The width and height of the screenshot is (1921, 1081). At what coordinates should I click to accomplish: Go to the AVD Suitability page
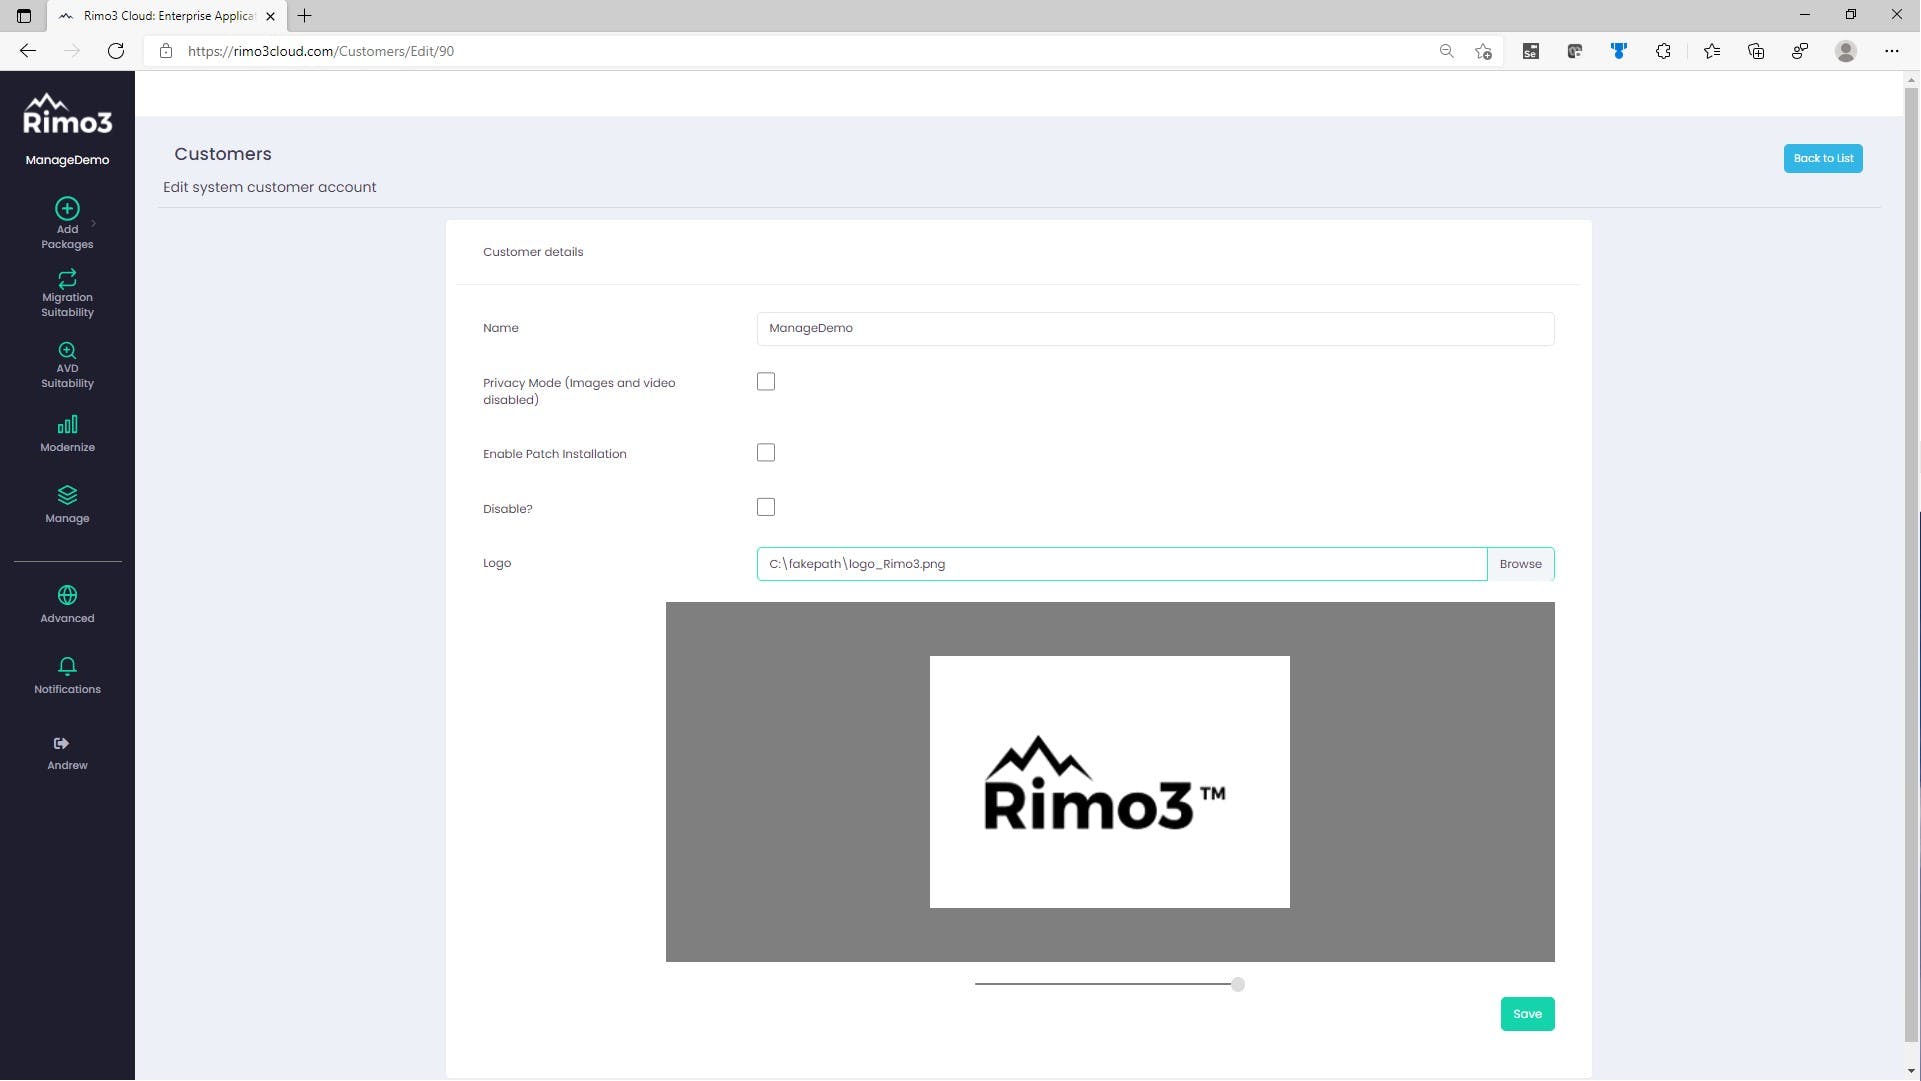click(x=67, y=364)
